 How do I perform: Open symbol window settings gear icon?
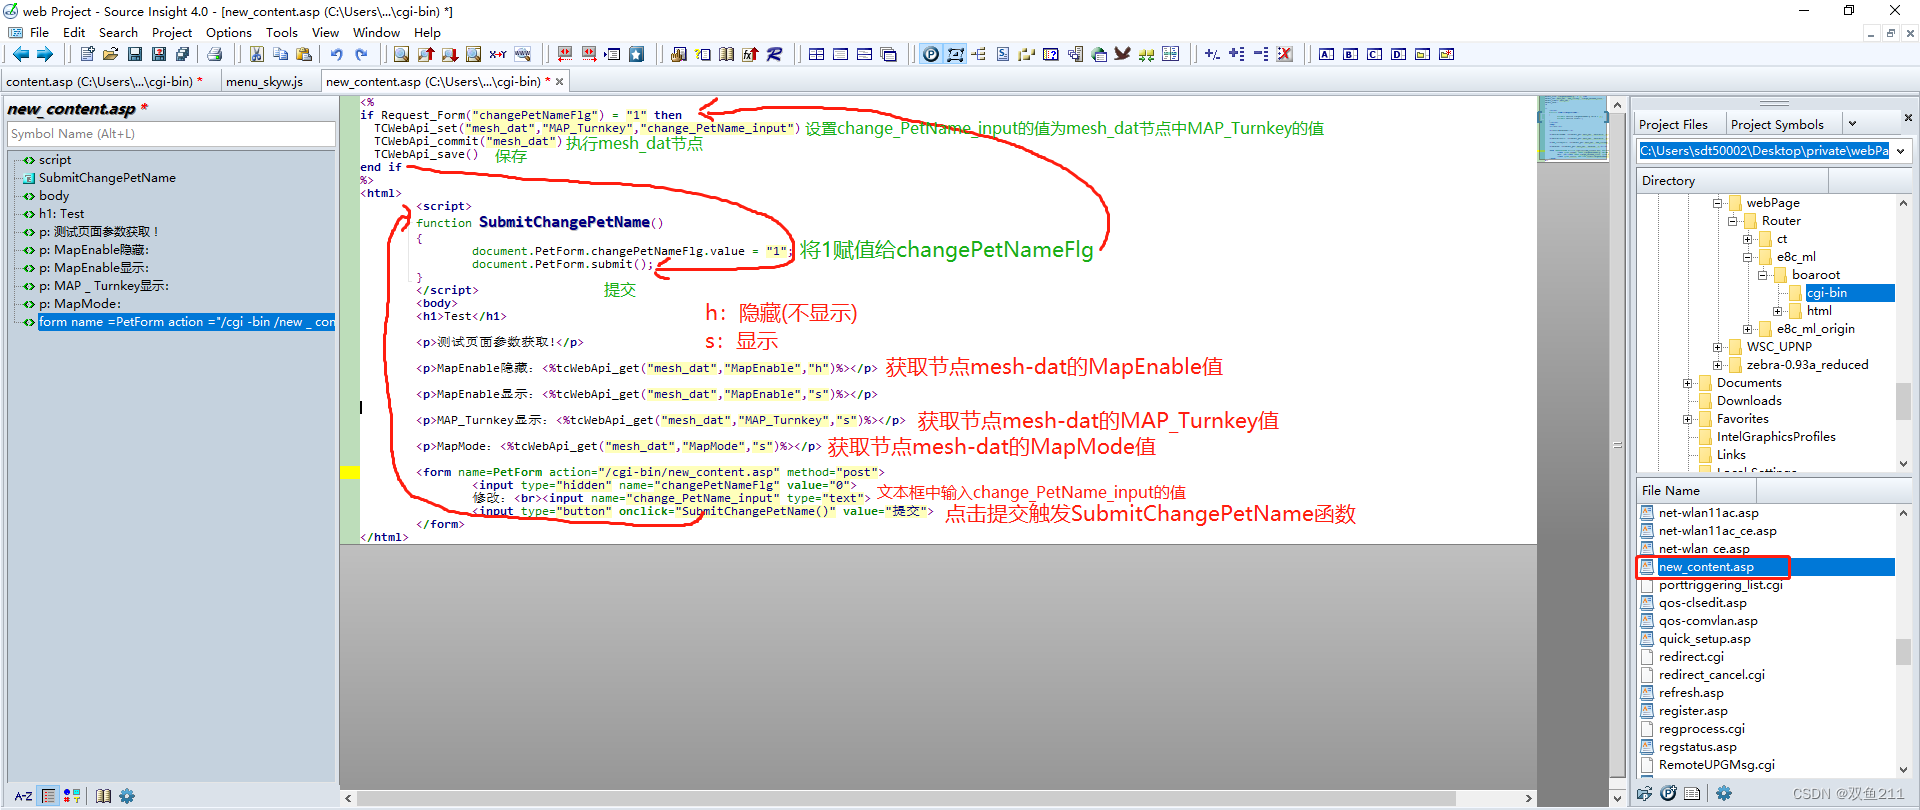tap(127, 796)
